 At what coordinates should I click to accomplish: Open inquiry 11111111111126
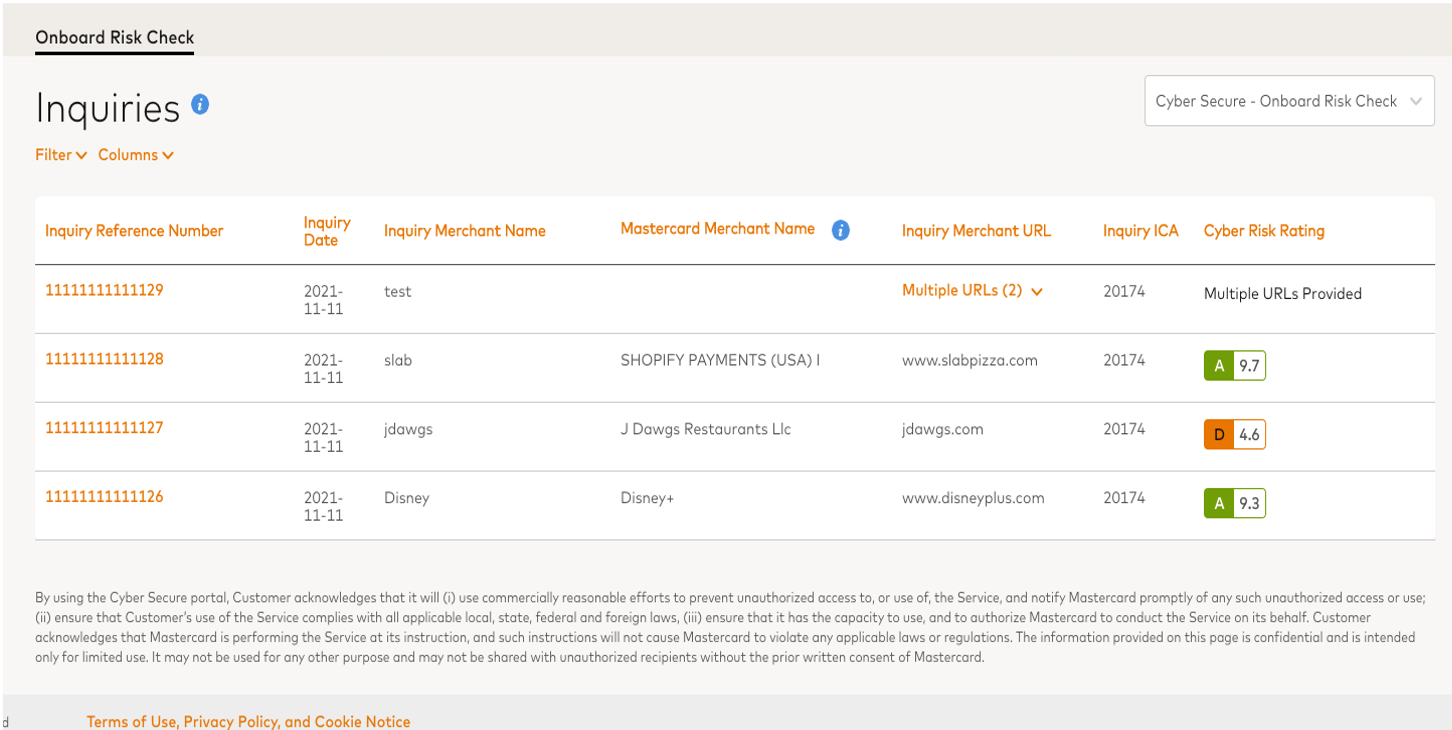click(104, 497)
